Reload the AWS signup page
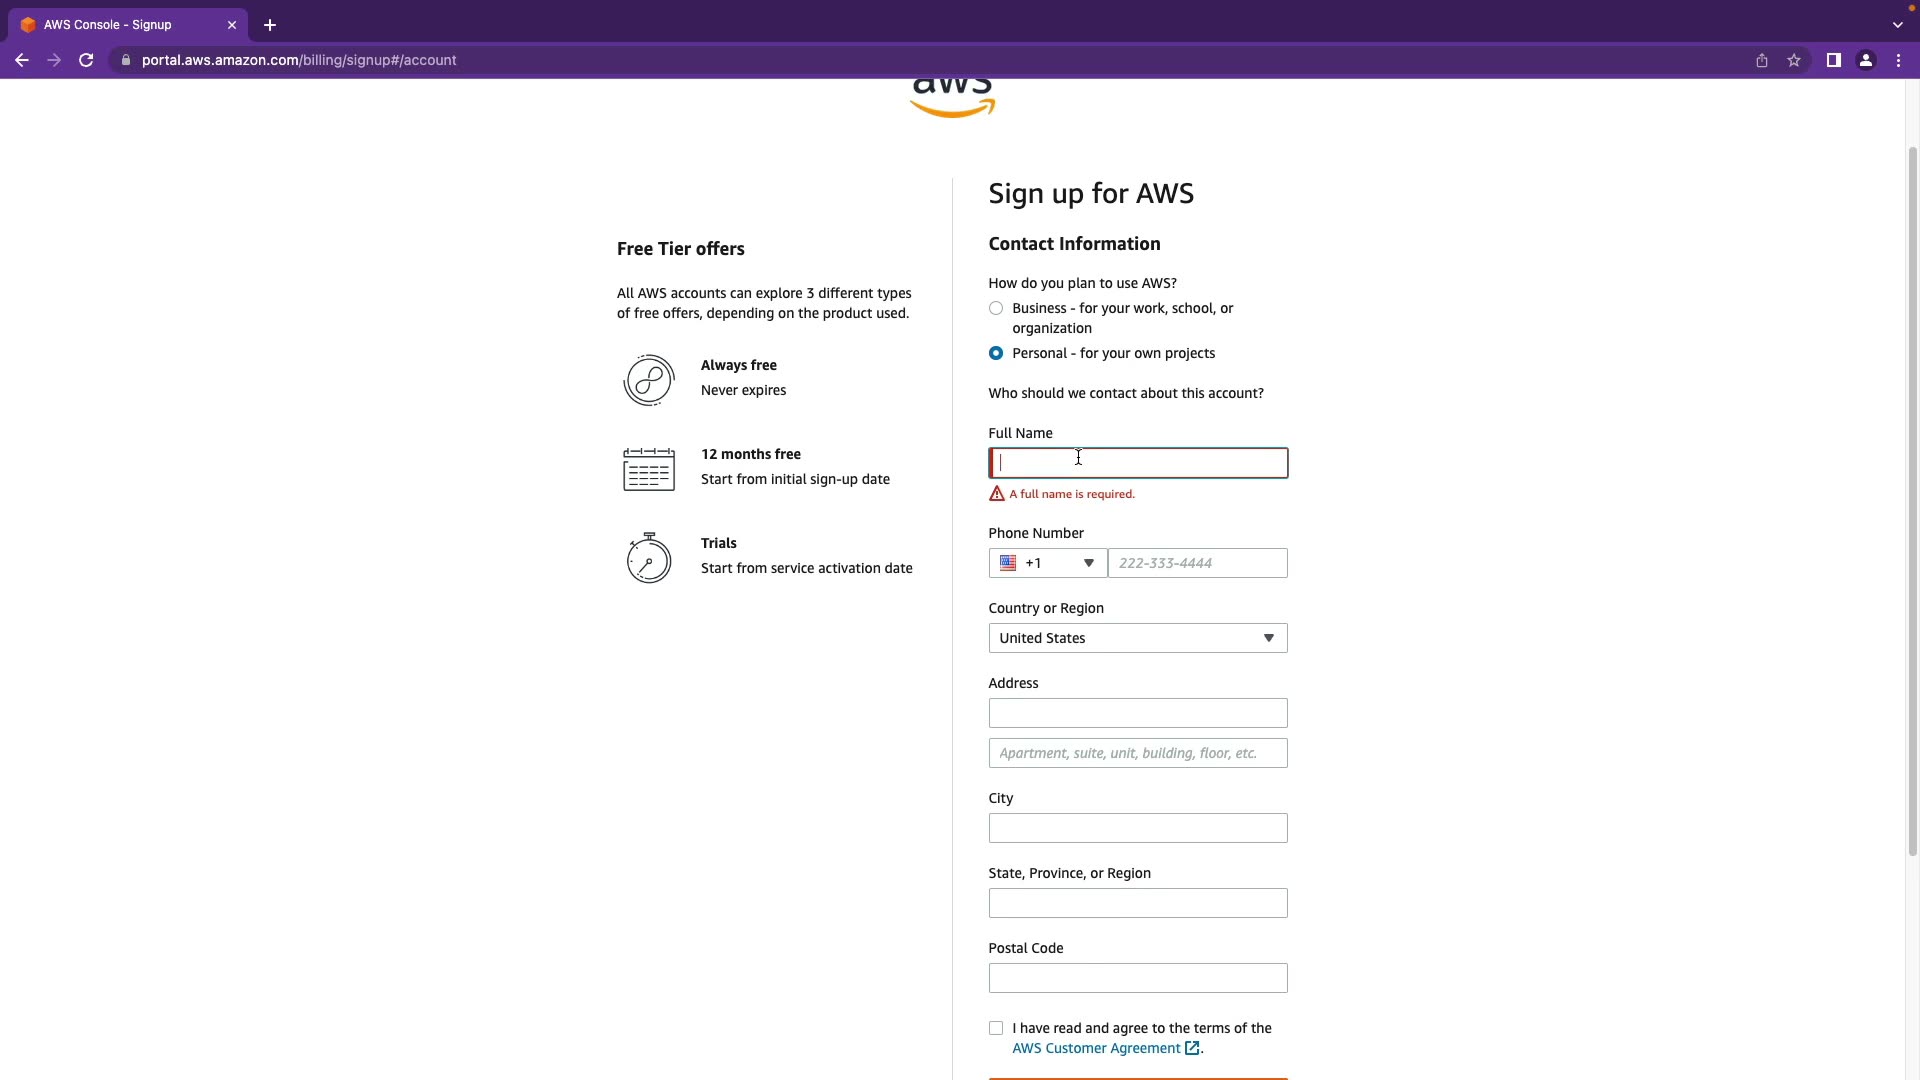Image resolution: width=1920 pixels, height=1080 pixels. [x=86, y=60]
